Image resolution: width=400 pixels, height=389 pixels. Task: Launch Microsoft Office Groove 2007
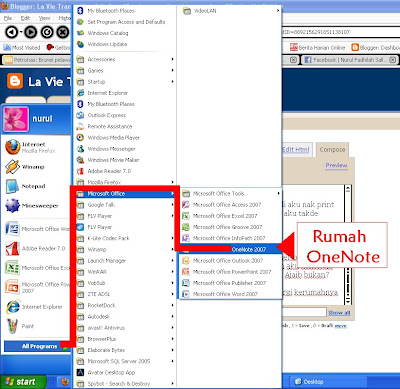coord(231,227)
